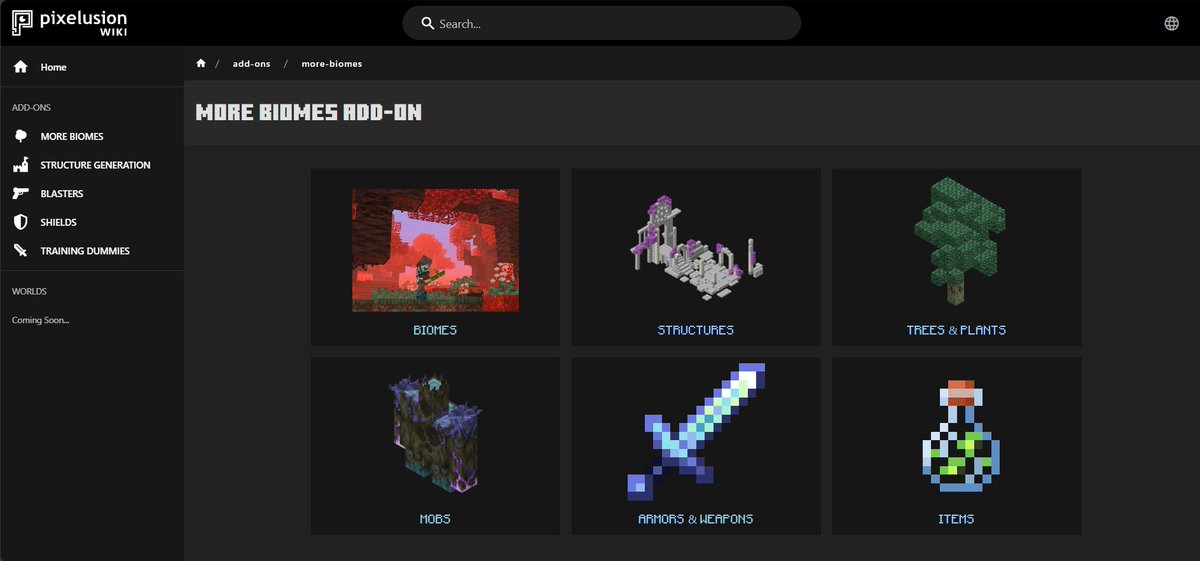
Task: Click the Home house icon in sidebar
Action: coord(20,67)
